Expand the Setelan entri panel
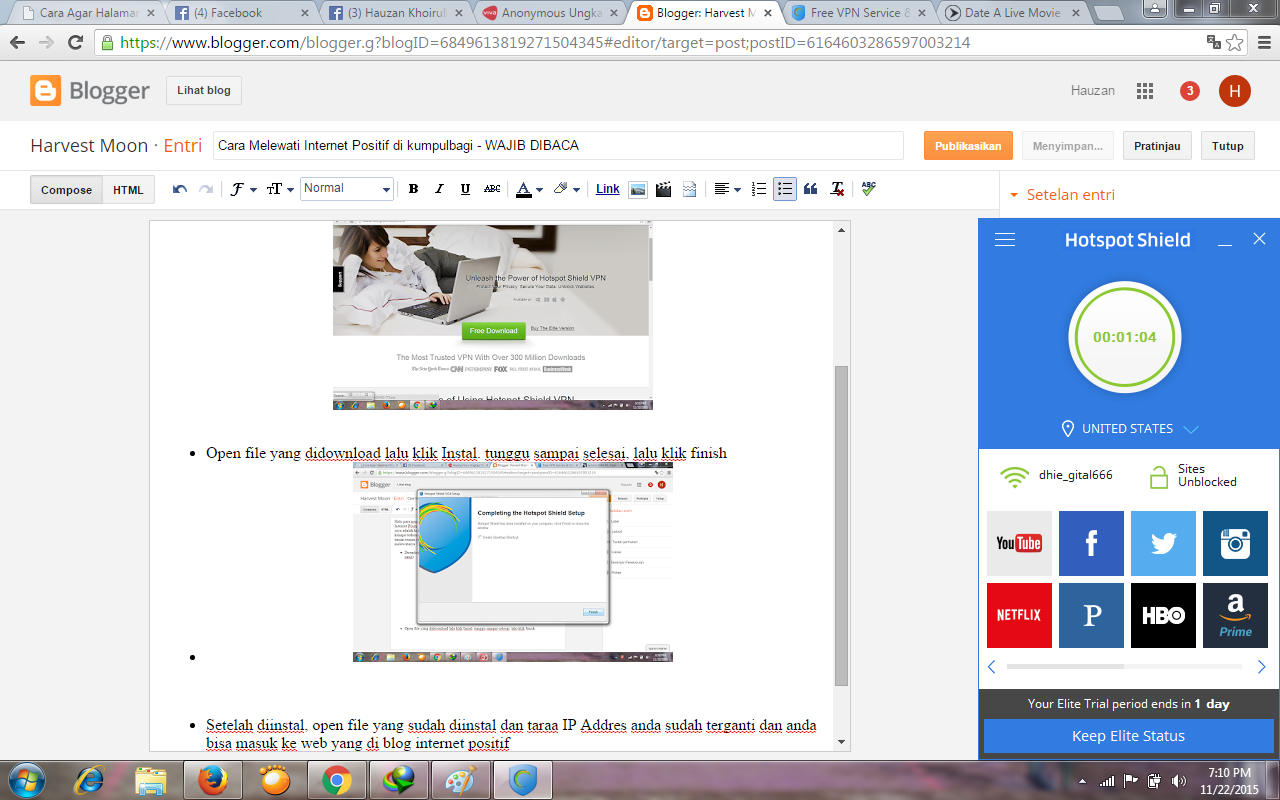Viewport: 1280px width, 800px height. point(1062,195)
